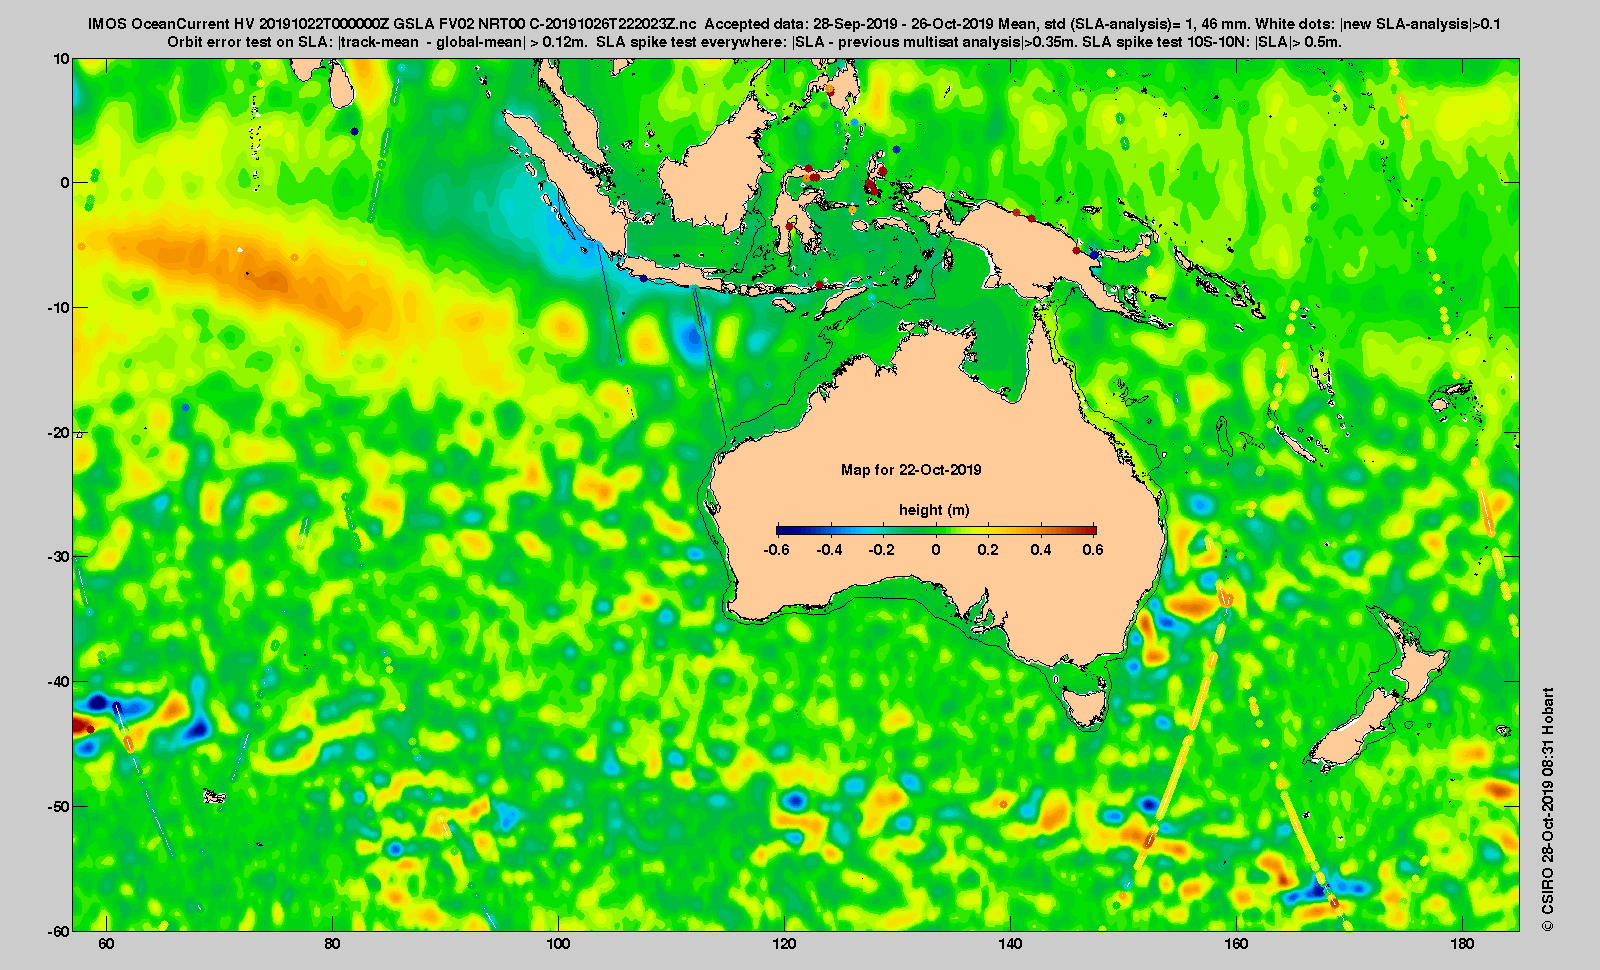Click the longitude 140 axis label

click(x=1010, y=945)
